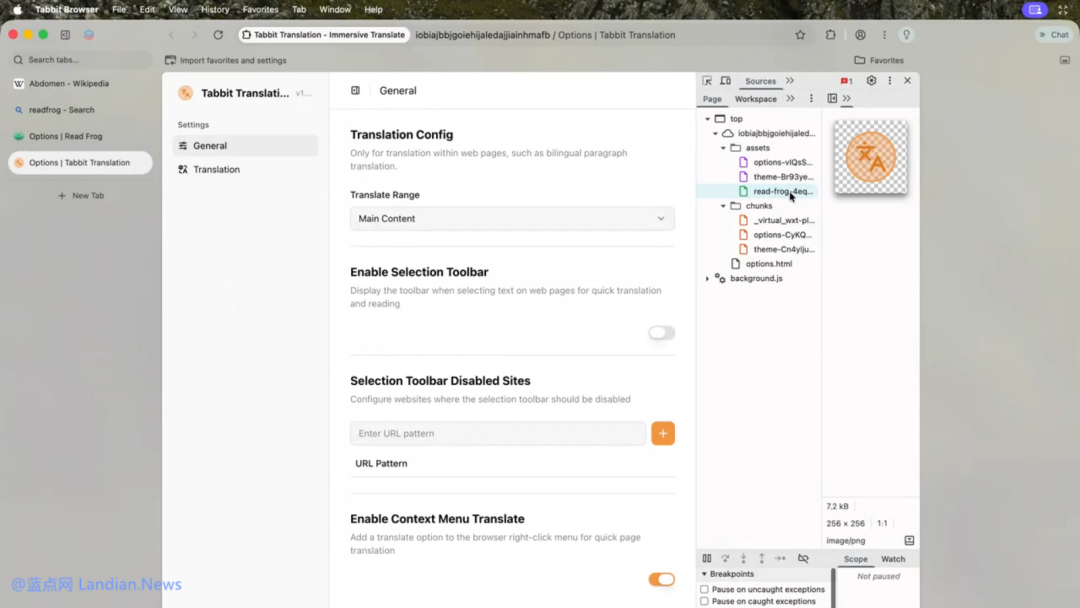Screen dimensions: 1080x608
Task: Switch to the Workspace tab
Action: pos(755,99)
